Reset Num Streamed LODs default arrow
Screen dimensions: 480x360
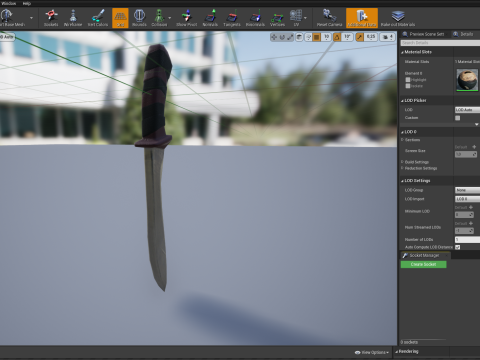pos(471,223)
